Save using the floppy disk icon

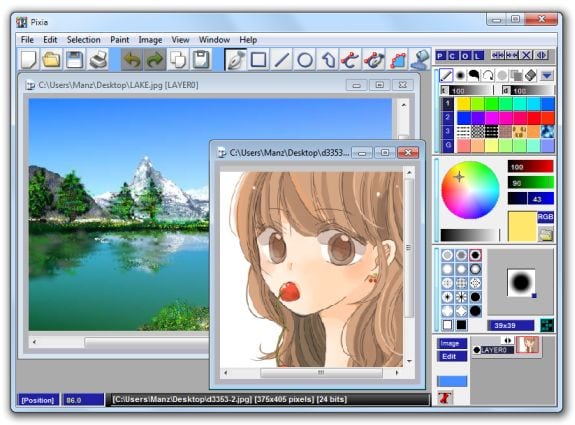[x=74, y=60]
